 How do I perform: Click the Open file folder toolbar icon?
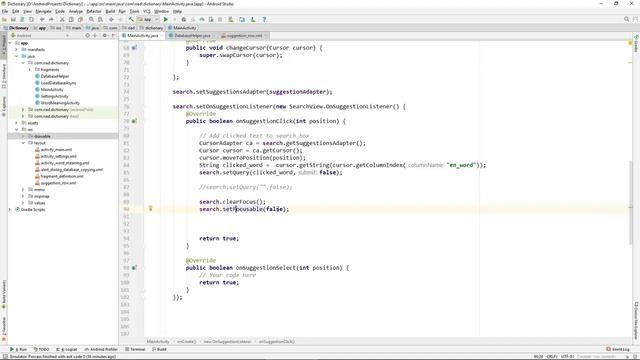pyautogui.click(x=4, y=19)
